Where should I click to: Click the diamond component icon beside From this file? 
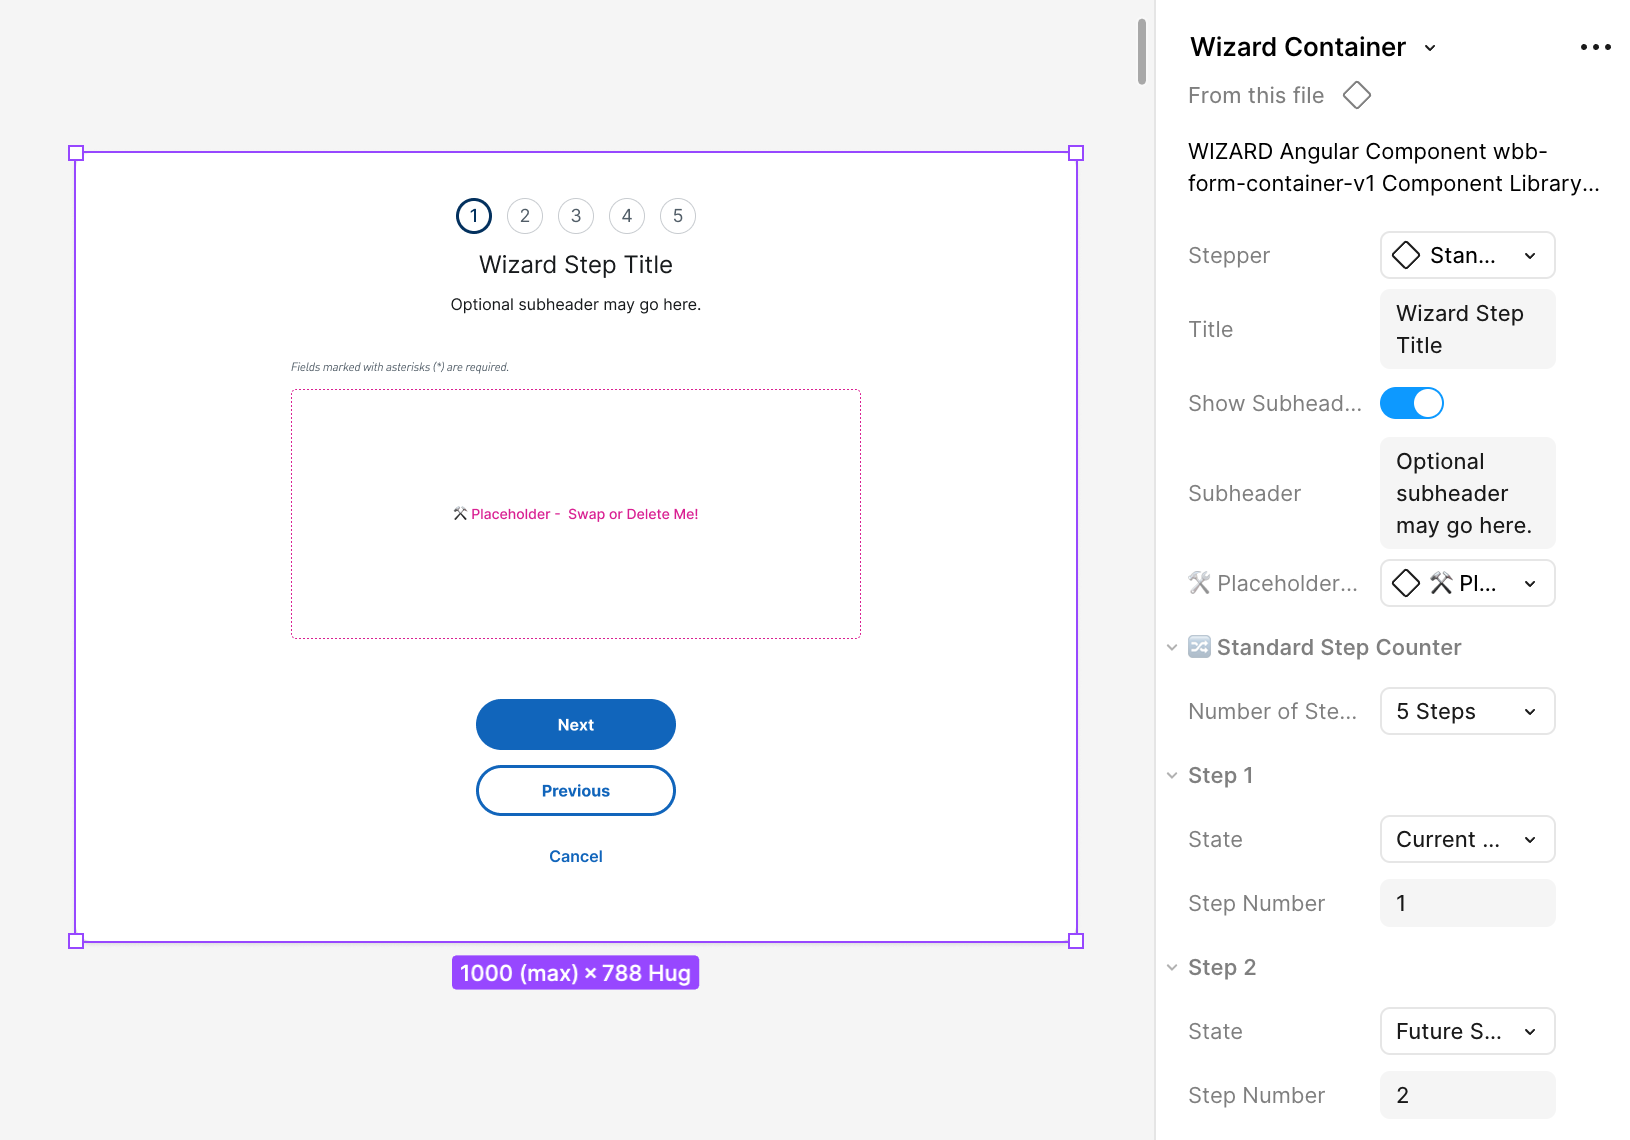coord(1356,95)
